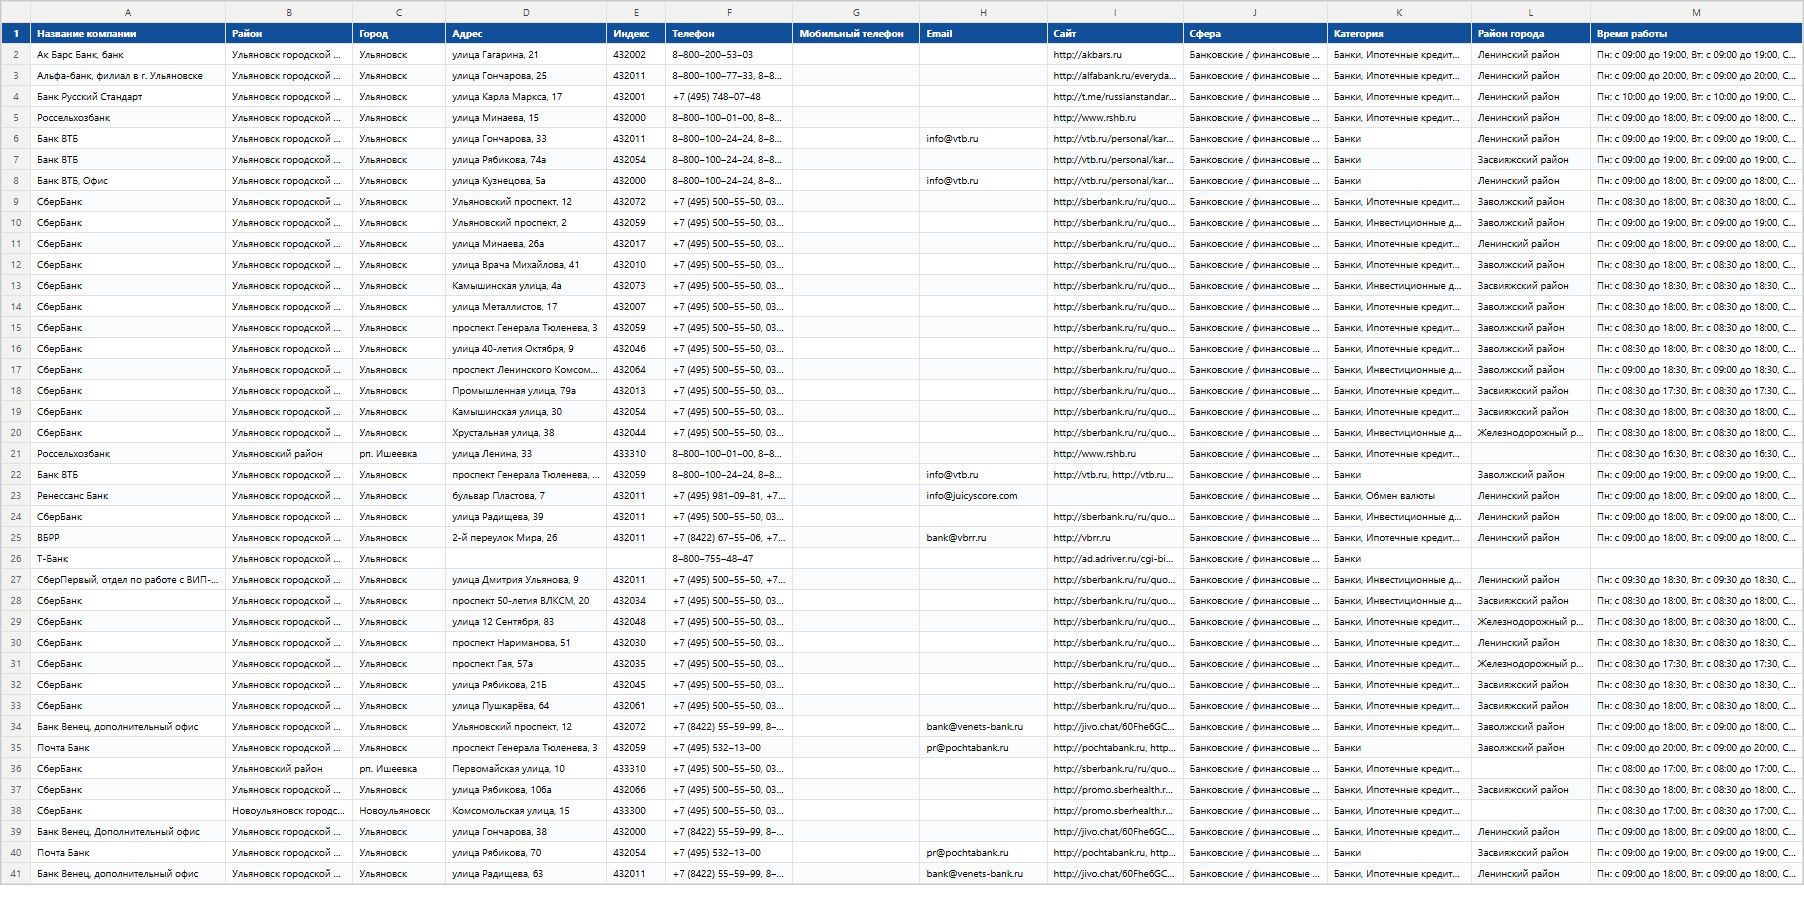Click the 'Индекс' header cell
The width and height of the screenshot is (1804, 902).
pyautogui.click(x=636, y=33)
